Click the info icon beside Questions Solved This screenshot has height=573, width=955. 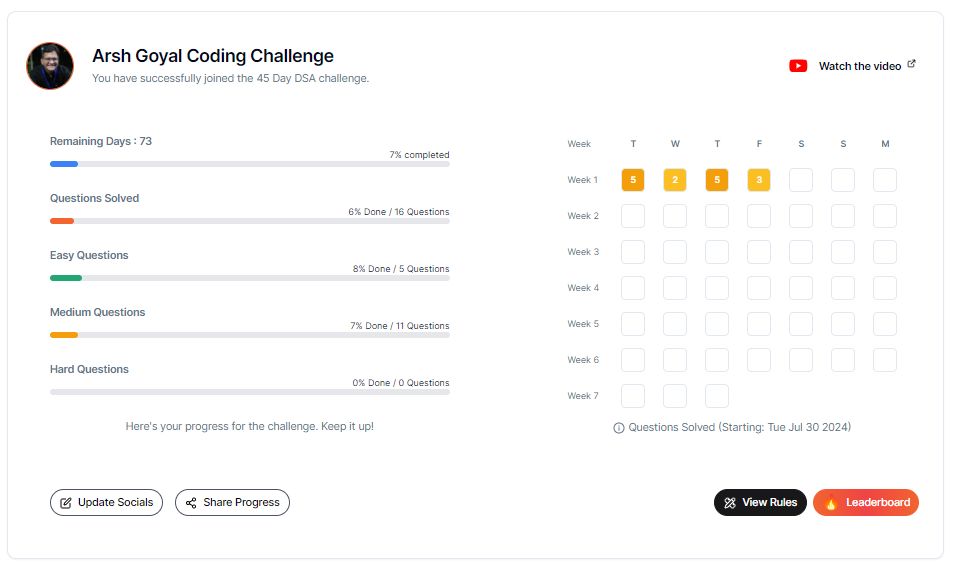click(x=619, y=428)
